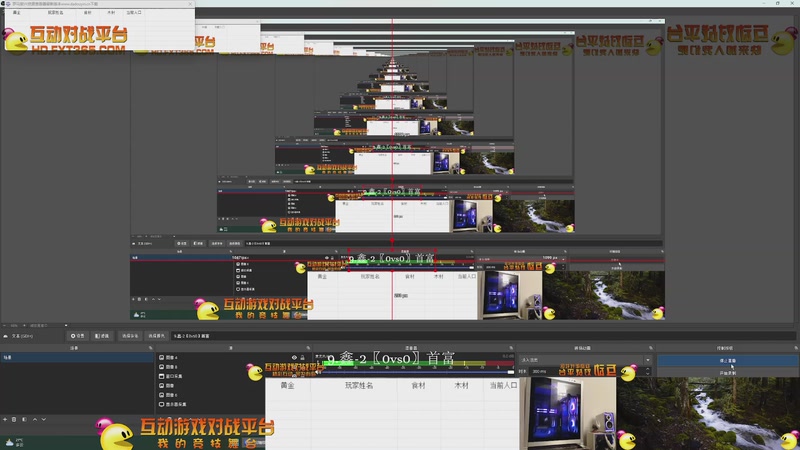This screenshot has width=800, height=450.
Task: Toggle lock icon for 图像 4 source
Action: 302,358
